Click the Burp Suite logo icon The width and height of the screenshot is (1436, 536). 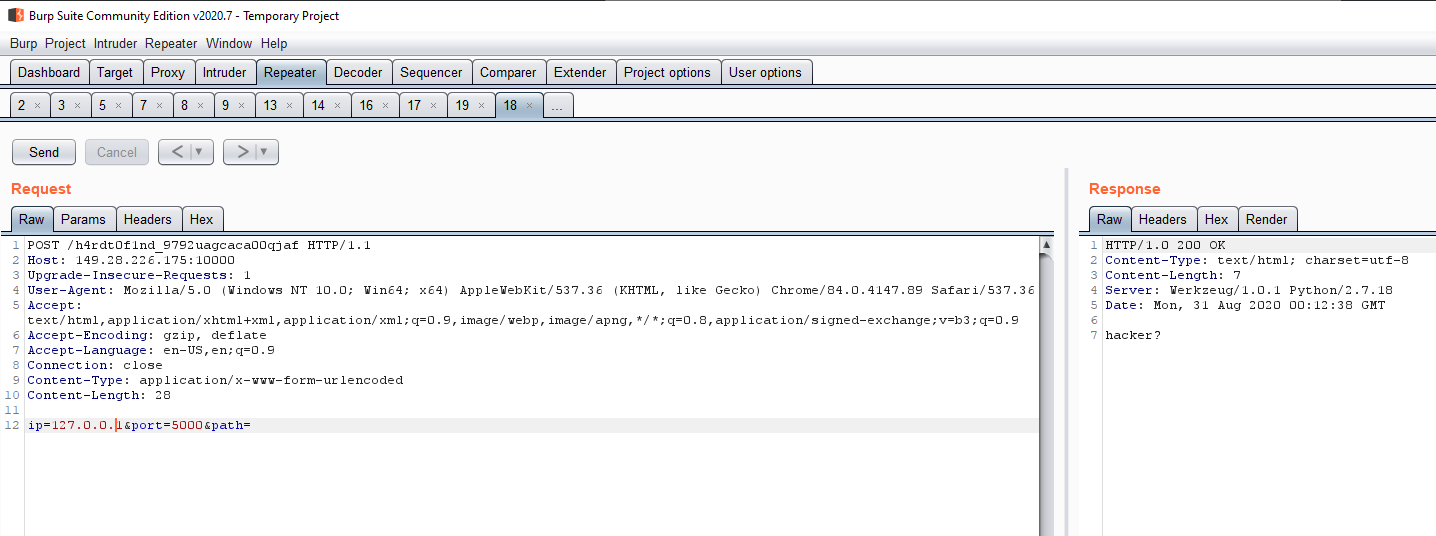point(16,15)
